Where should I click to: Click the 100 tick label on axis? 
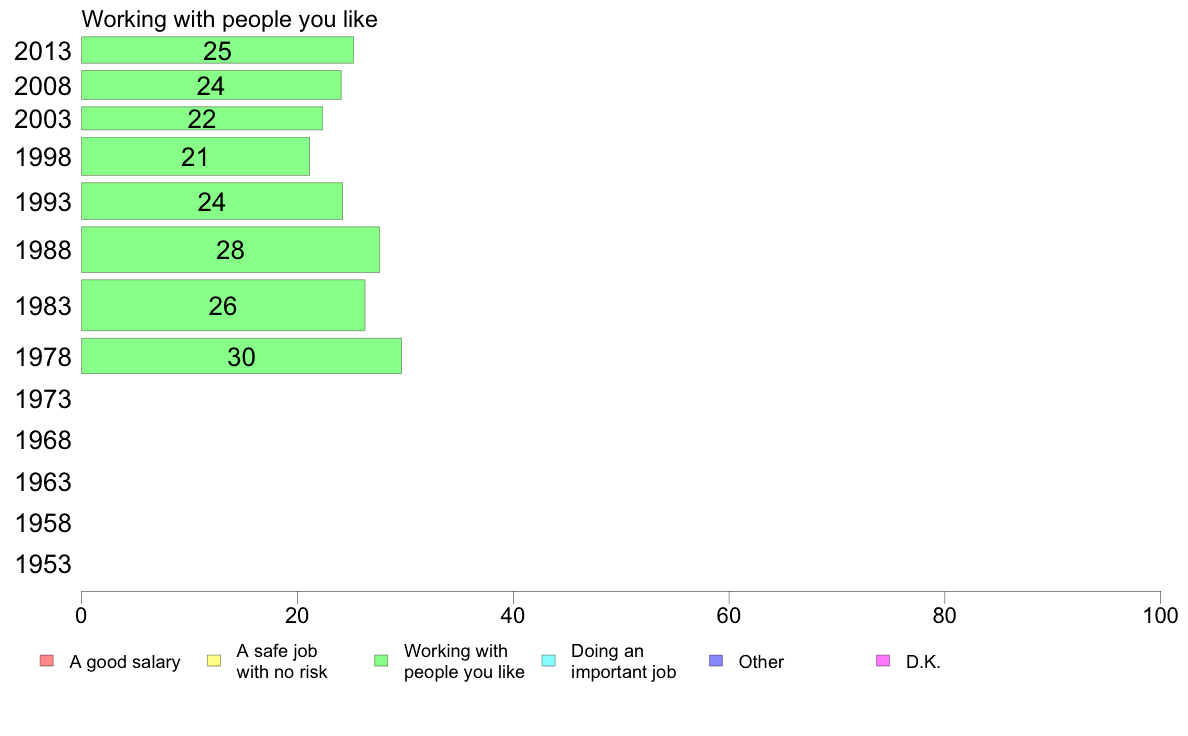point(1160,615)
